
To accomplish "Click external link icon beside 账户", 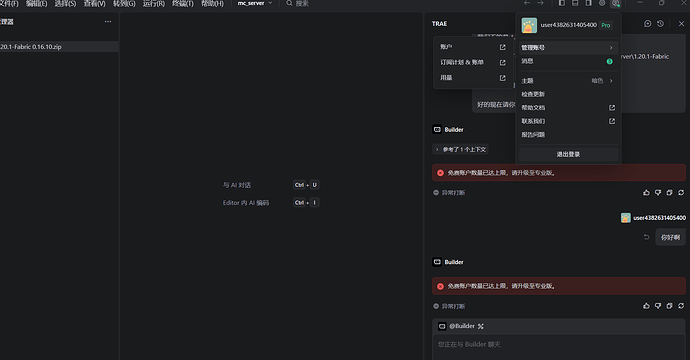I will (x=503, y=47).
